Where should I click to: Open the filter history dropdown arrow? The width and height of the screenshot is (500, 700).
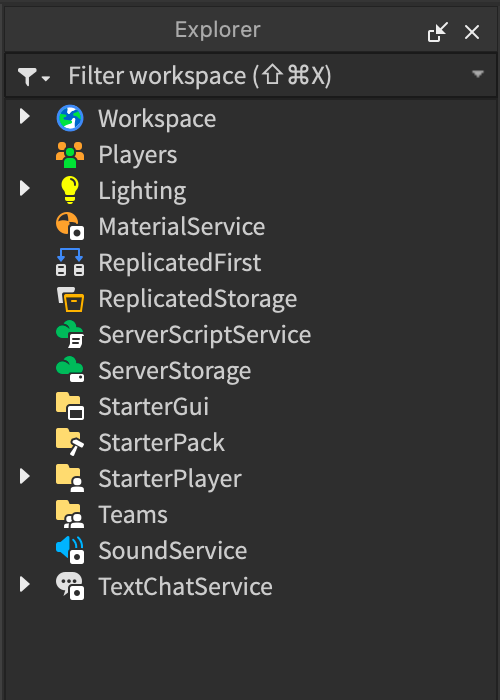478,74
